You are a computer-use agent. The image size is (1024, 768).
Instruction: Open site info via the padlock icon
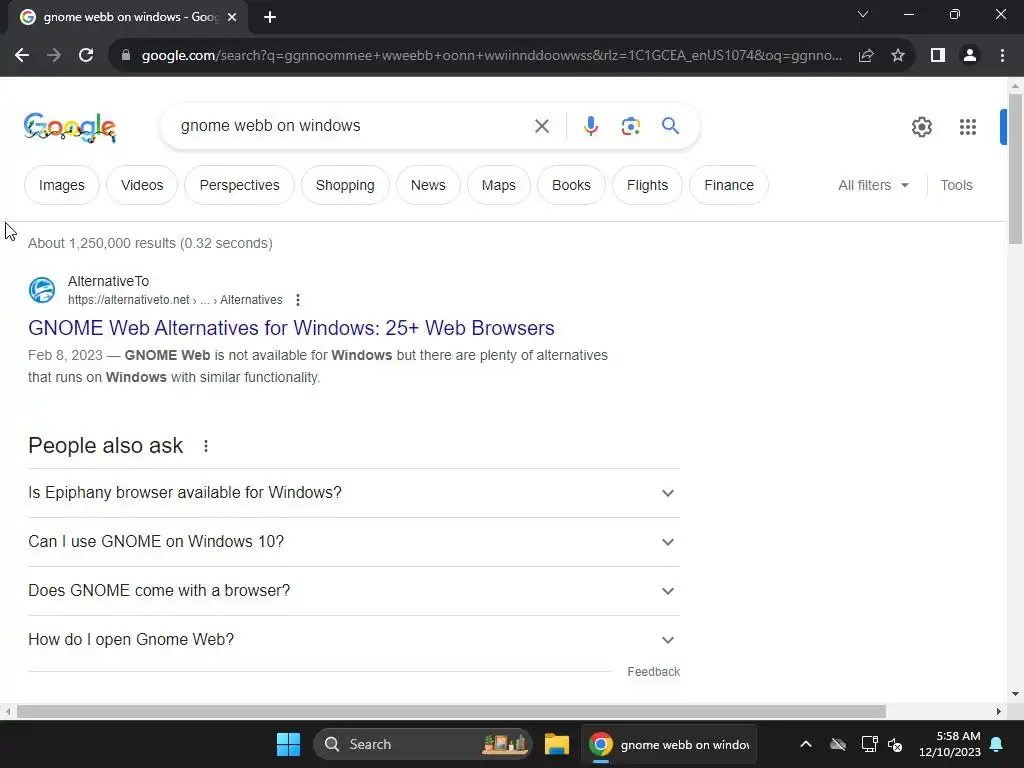point(126,56)
